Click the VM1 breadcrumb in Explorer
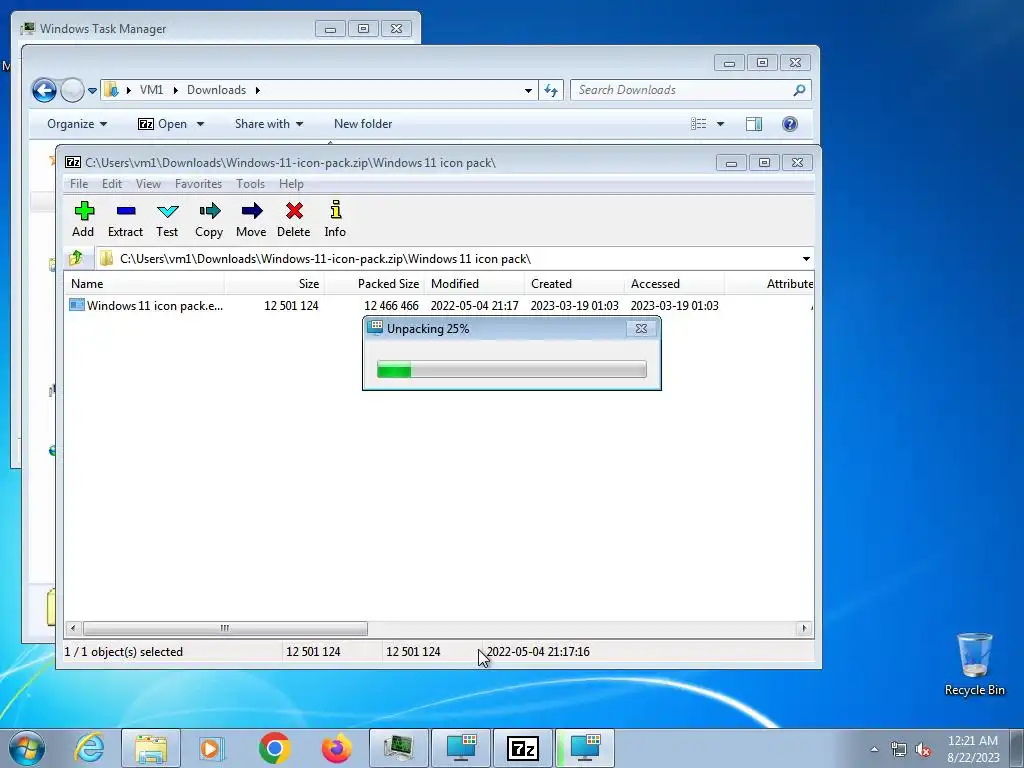Viewport: 1024px width, 768px height. 152,90
